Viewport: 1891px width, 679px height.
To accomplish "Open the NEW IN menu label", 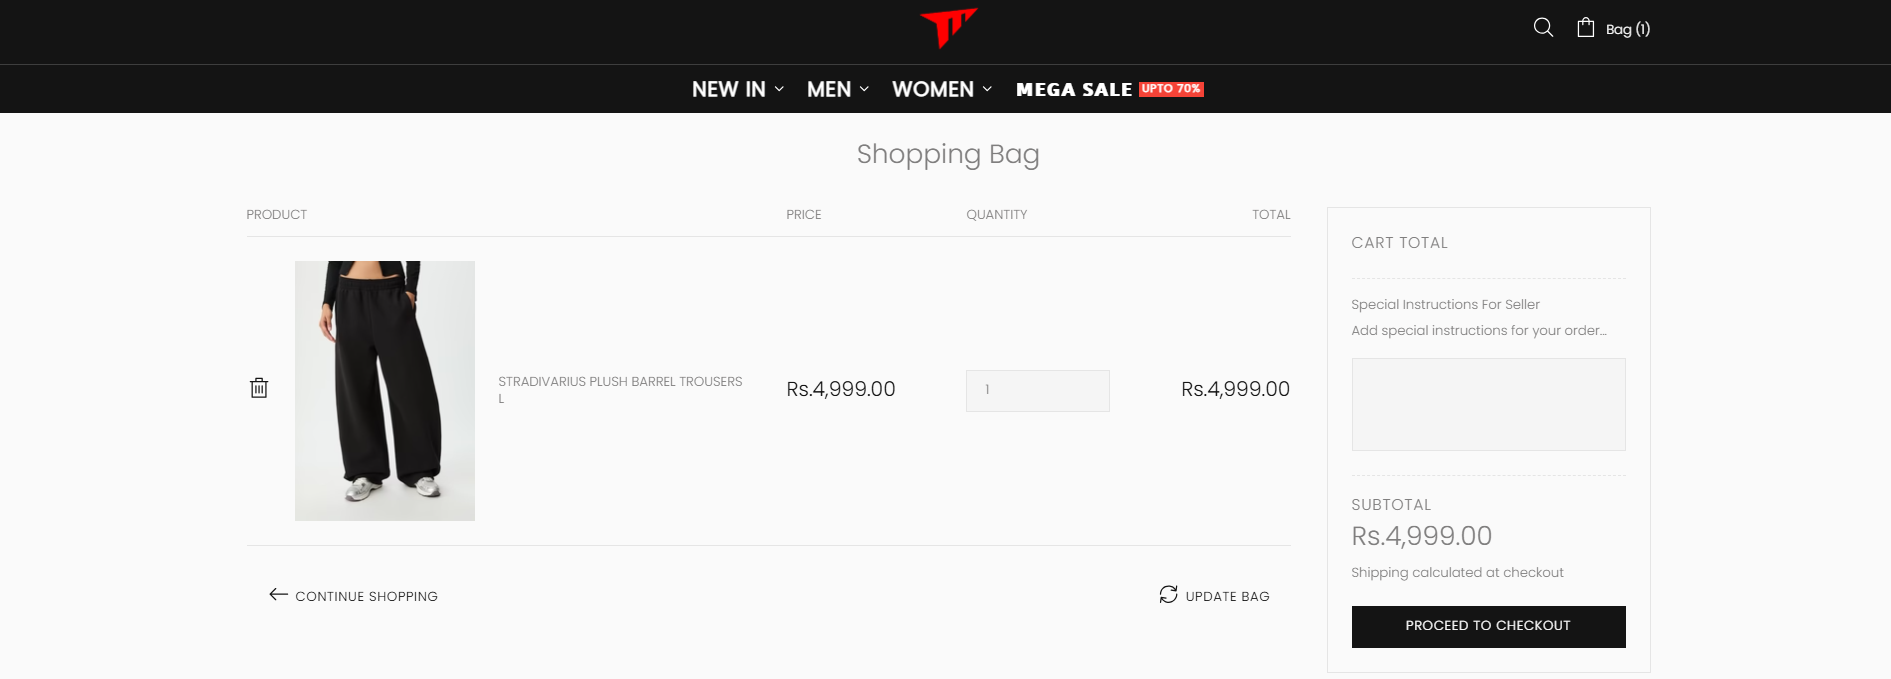I will pyautogui.click(x=728, y=89).
